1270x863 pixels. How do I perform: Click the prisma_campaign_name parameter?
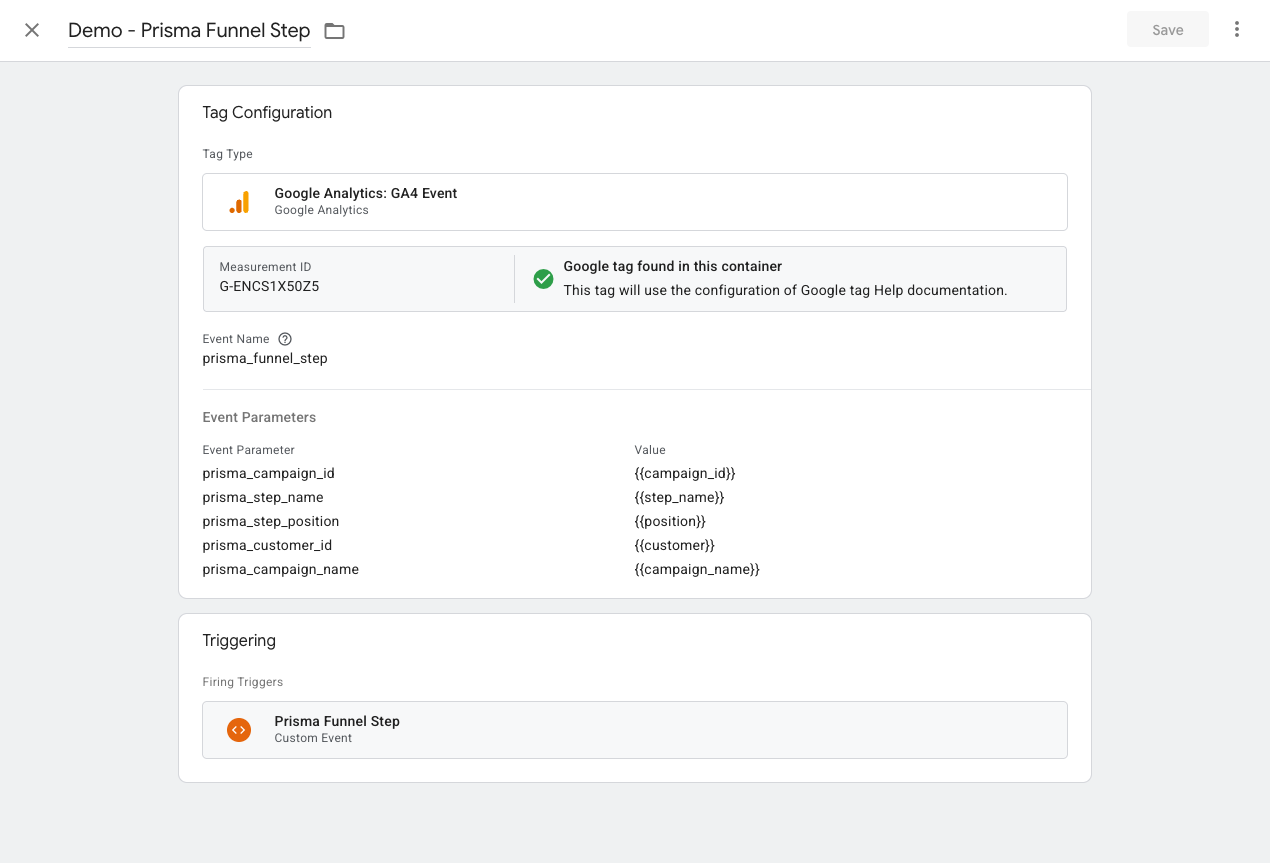coord(280,569)
